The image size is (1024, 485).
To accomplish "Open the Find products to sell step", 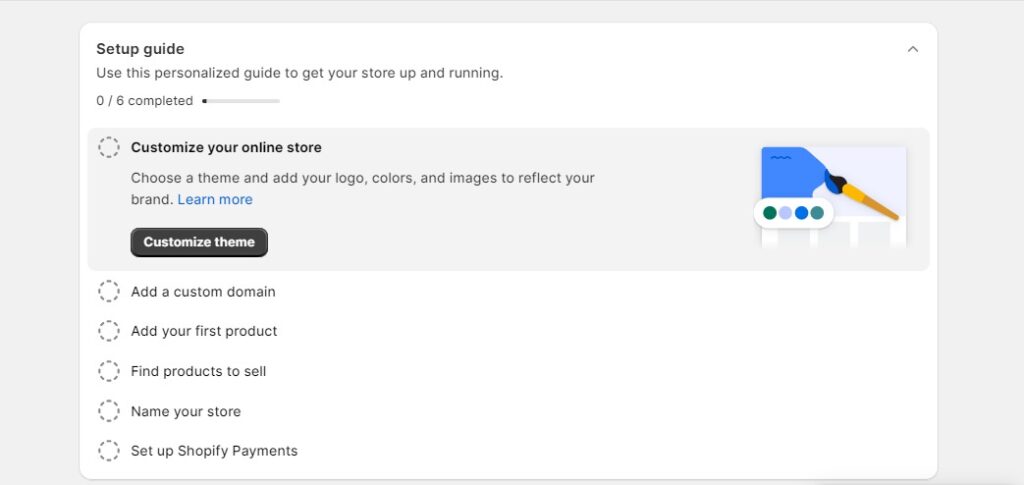I will [x=199, y=371].
